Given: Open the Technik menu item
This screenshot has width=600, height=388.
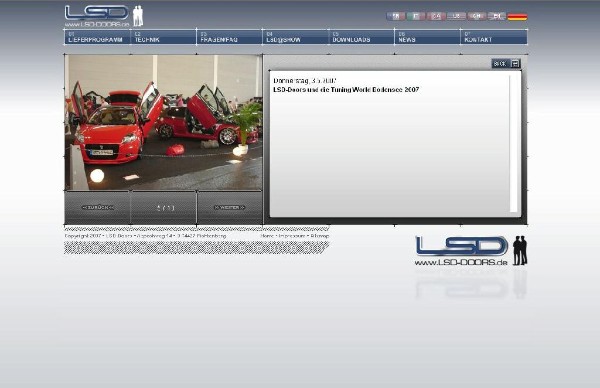Looking at the screenshot, I should (163, 37).
